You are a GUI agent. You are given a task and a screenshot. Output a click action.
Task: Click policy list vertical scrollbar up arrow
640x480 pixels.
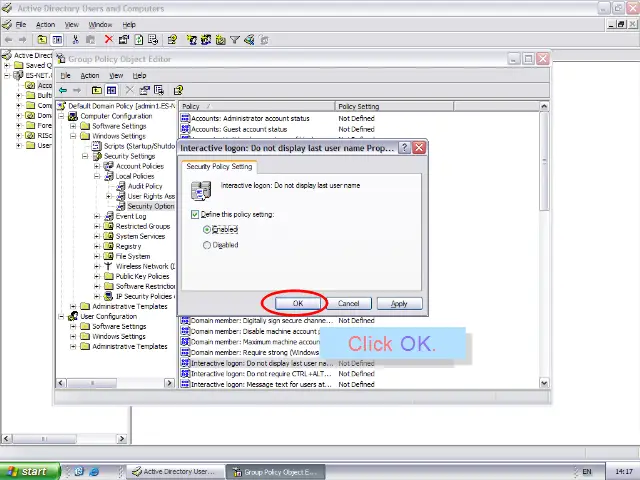click(x=544, y=106)
